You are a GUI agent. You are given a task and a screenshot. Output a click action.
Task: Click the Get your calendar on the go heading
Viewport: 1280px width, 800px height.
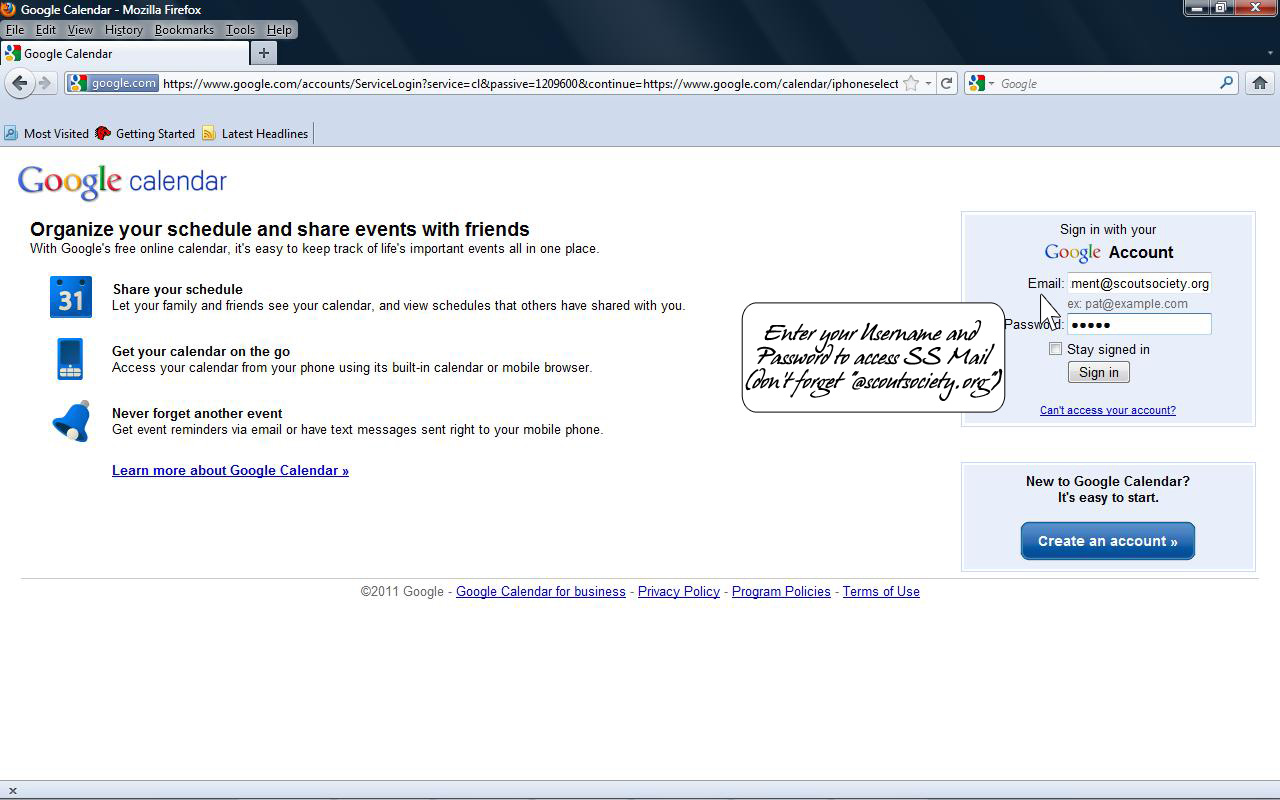[201, 351]
